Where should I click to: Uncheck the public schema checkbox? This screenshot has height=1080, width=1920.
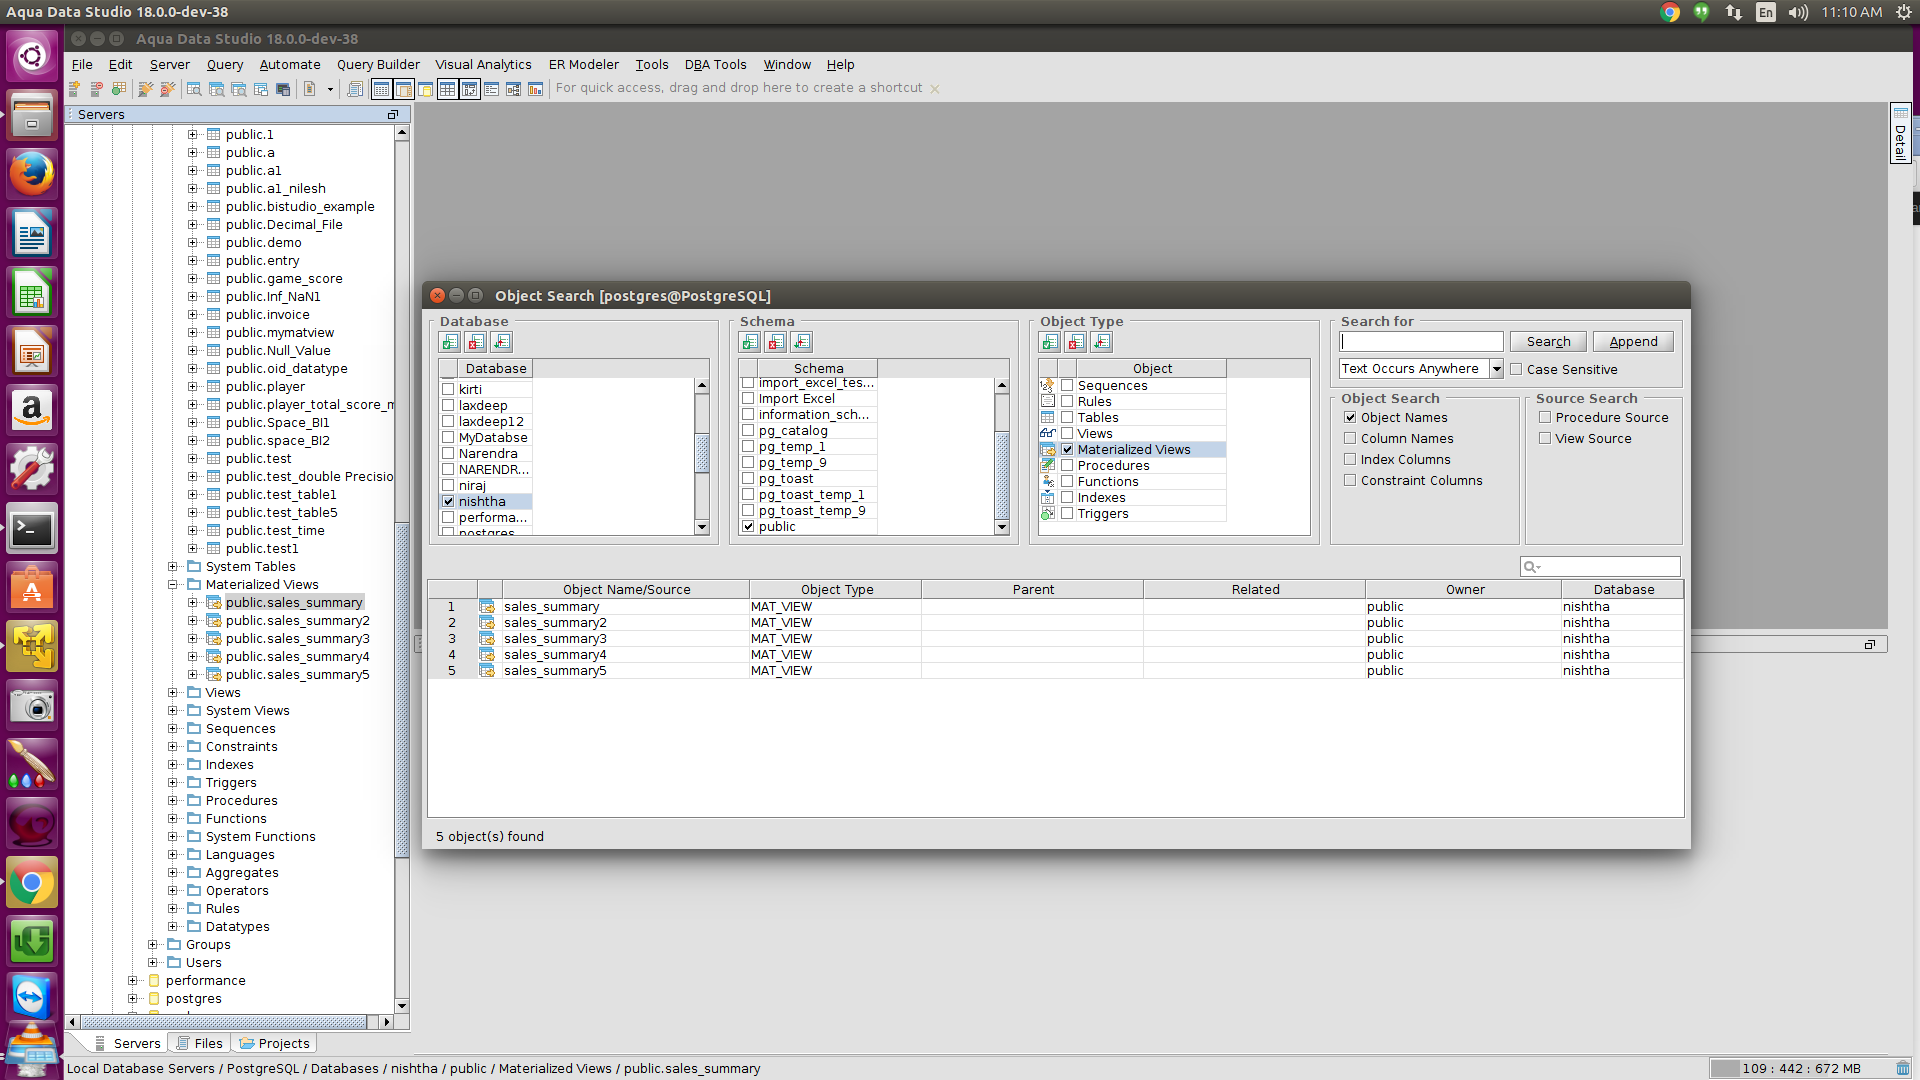click(x=748, y=526)
